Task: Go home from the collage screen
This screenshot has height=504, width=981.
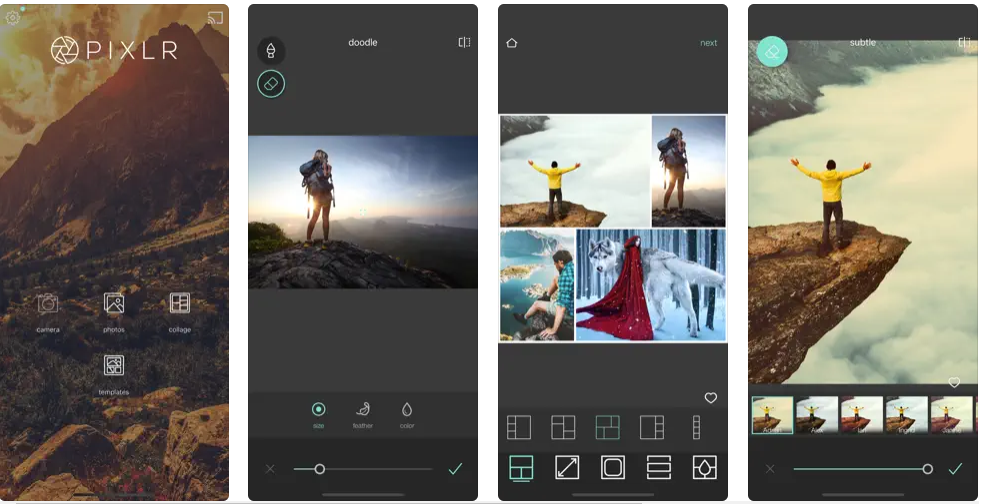Action: tap(512, 43)
